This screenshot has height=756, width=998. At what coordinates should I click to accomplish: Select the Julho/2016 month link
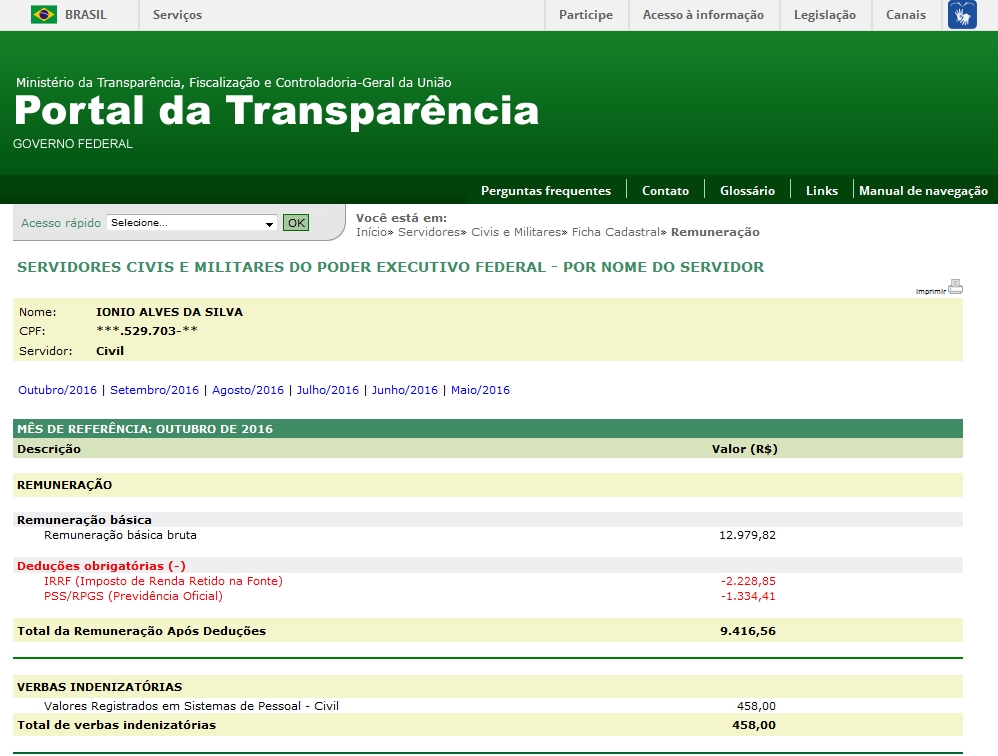pos(327,390)
